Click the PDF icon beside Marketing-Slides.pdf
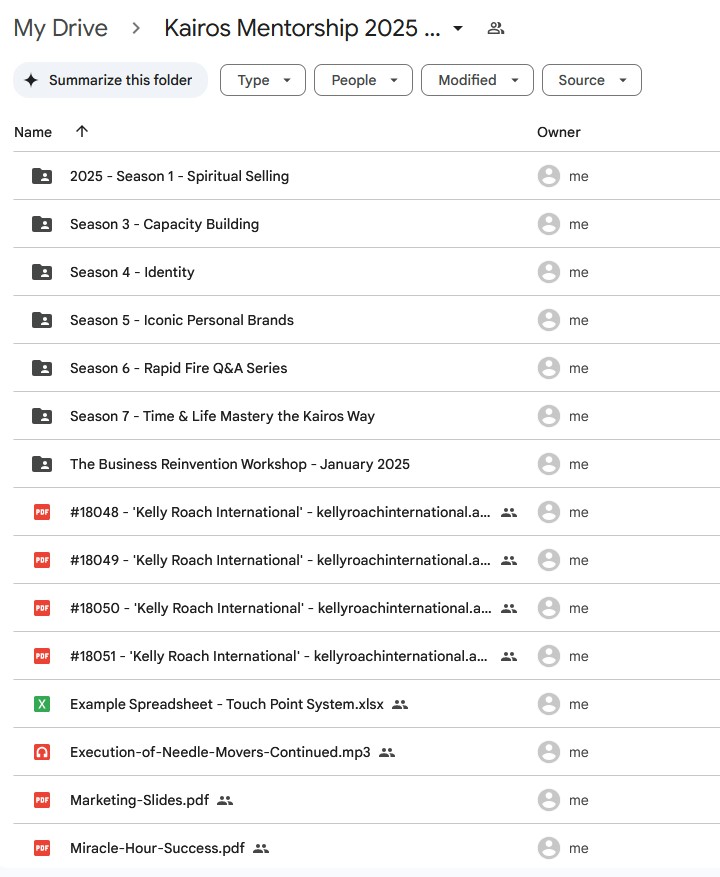Screen dimensions: 720x877 [x=42, y=800]
